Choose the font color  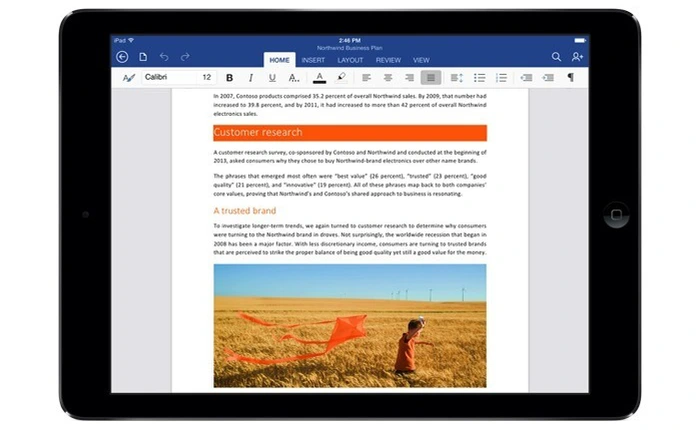click(319, 78)
